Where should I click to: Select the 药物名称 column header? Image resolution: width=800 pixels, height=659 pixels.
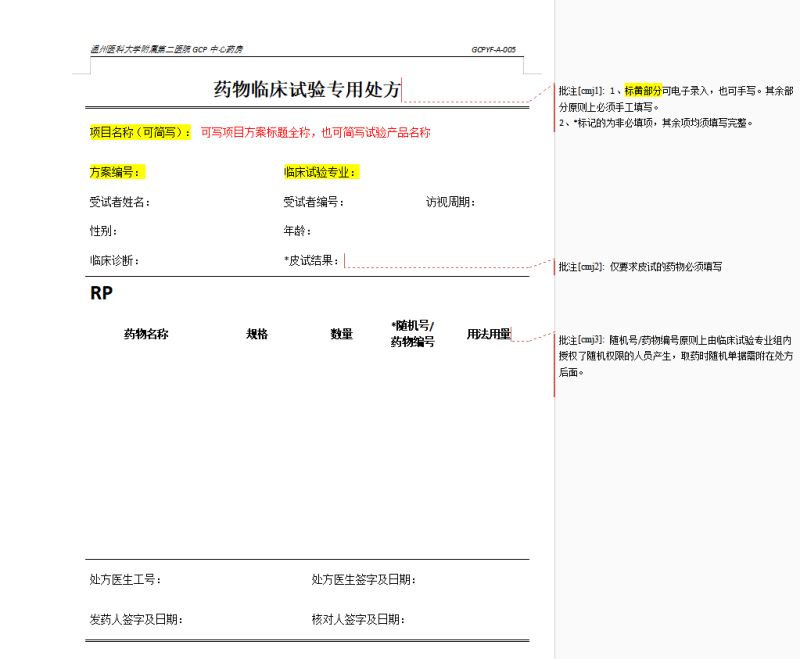tap(143, 334)
